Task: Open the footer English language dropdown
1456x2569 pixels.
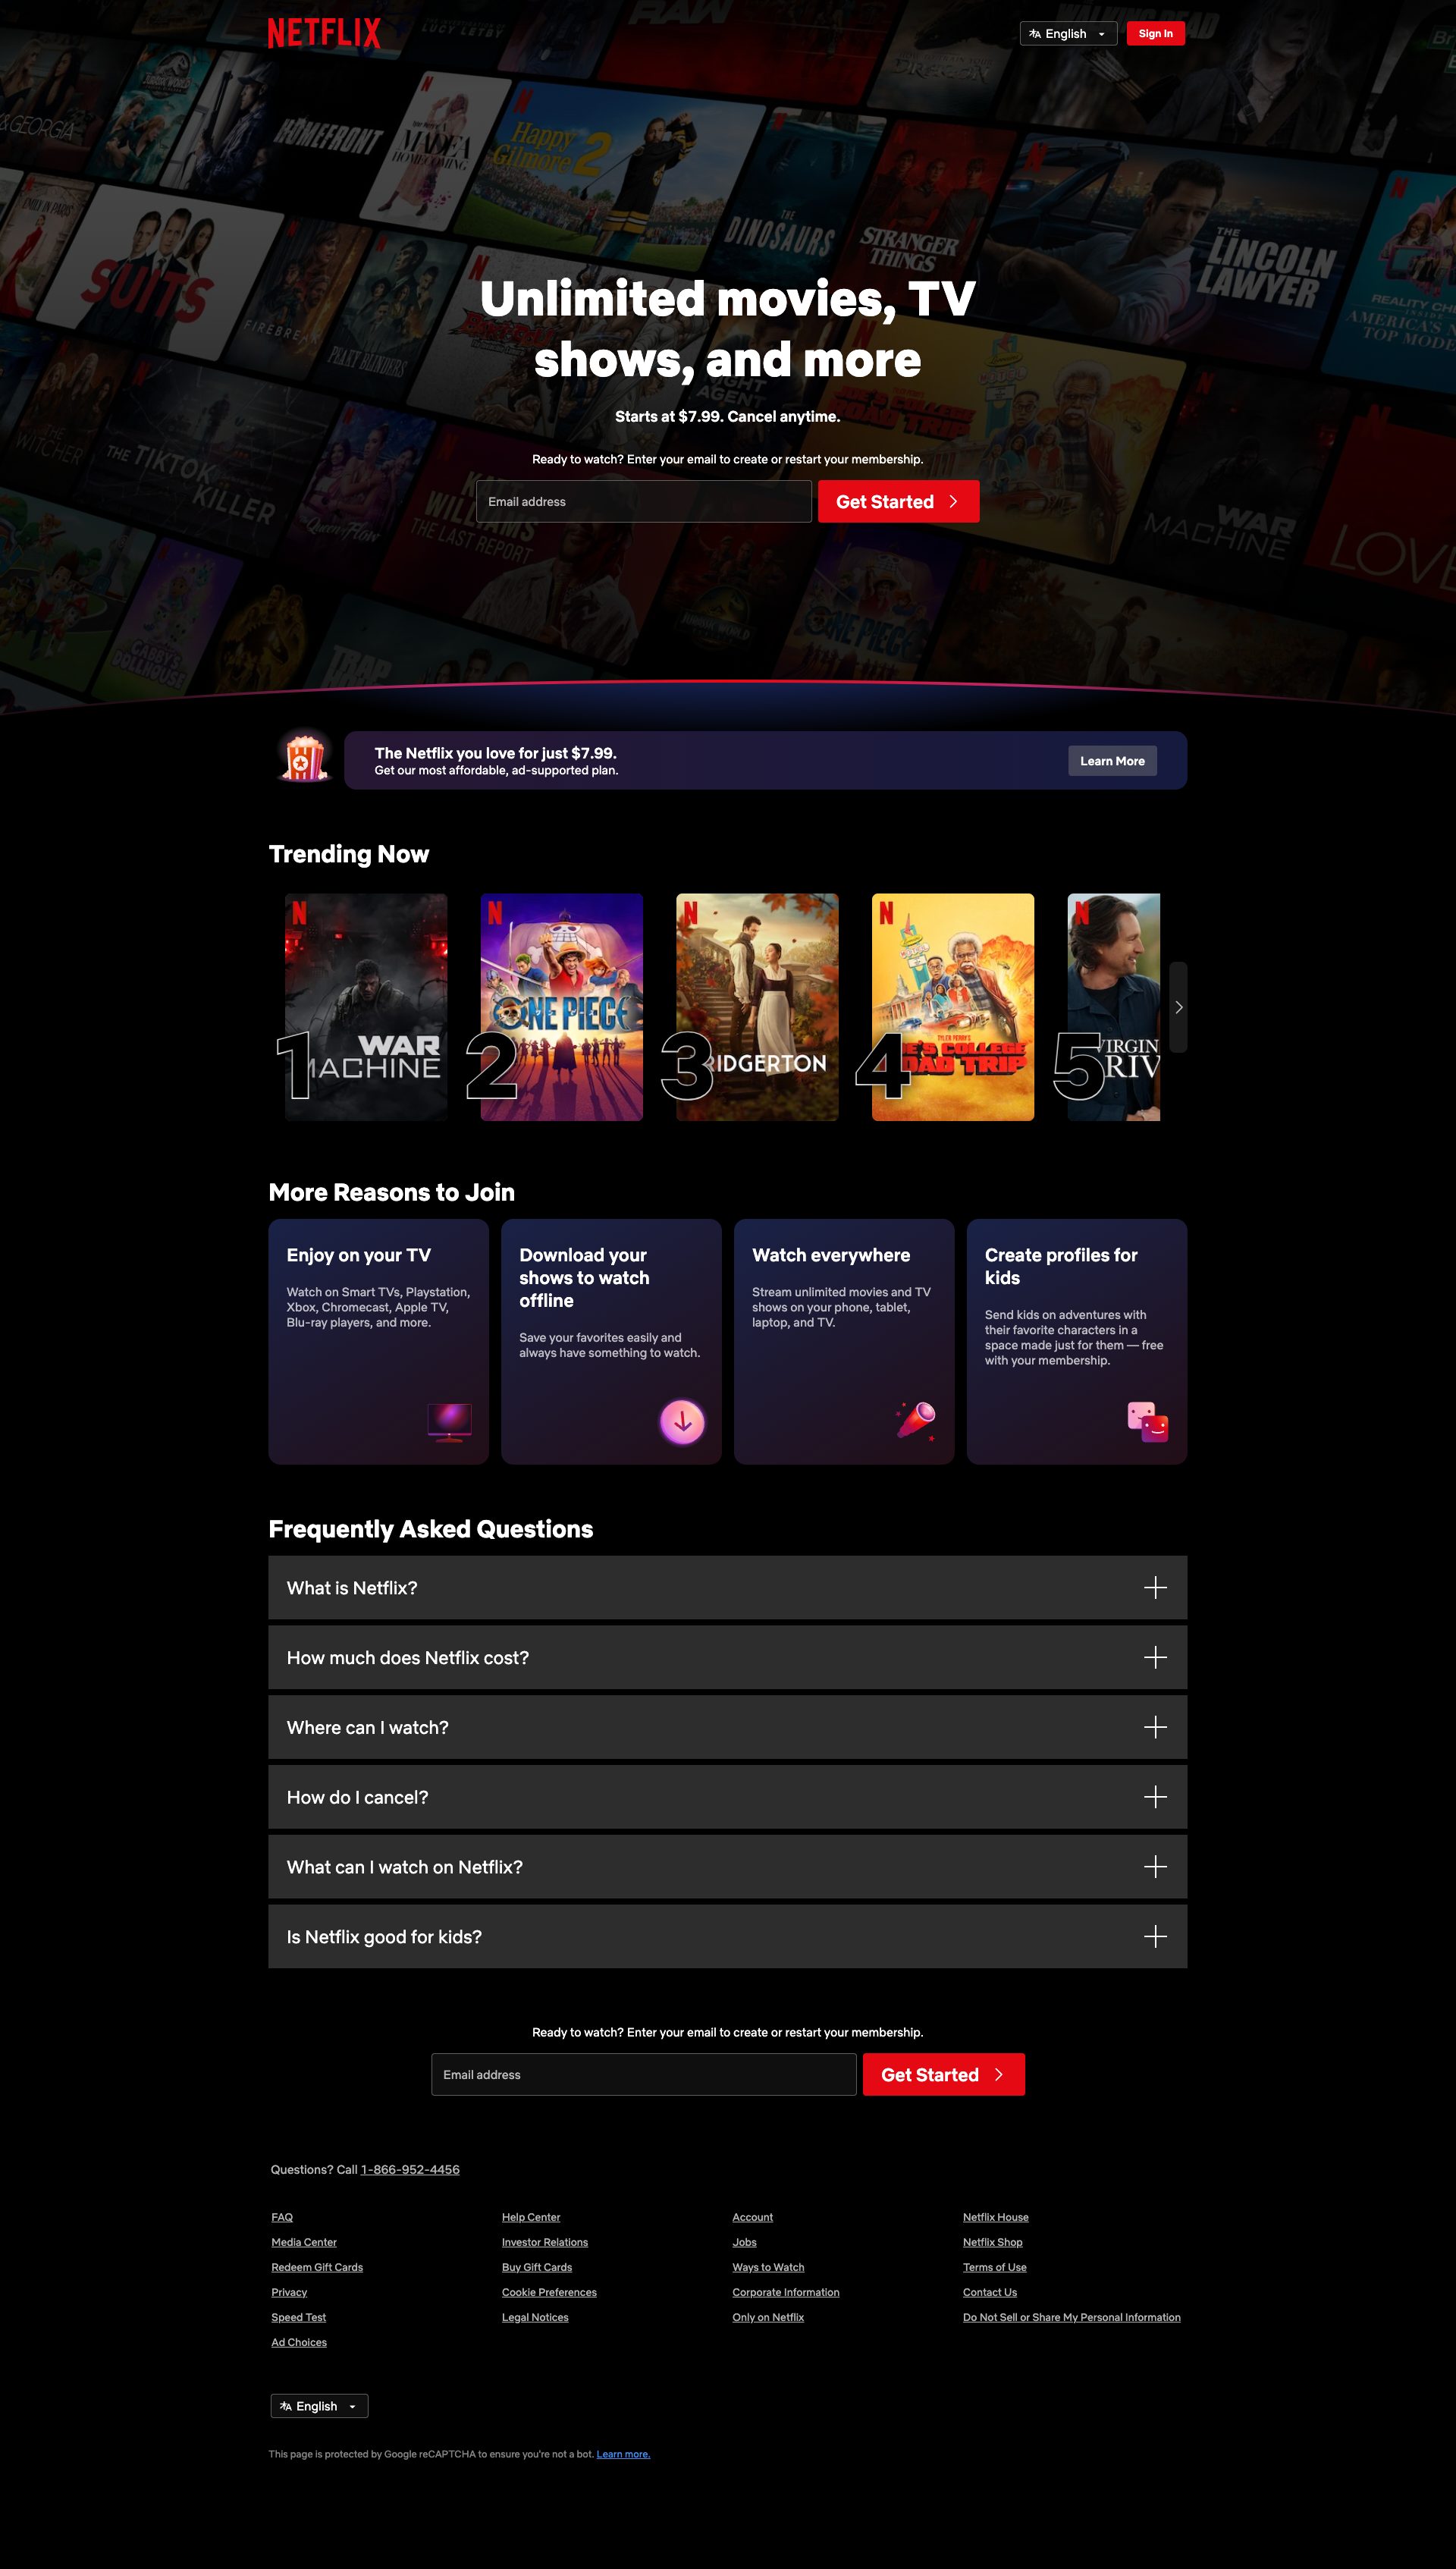Action: click(318, 2406)
